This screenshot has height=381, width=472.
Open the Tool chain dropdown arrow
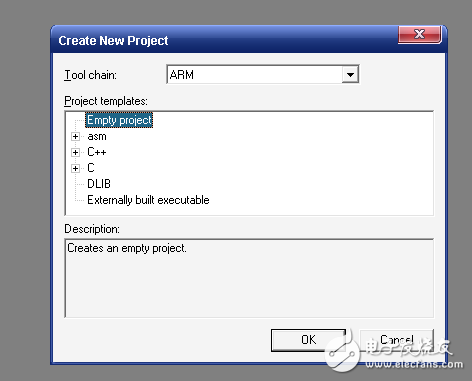coord(350,74)
